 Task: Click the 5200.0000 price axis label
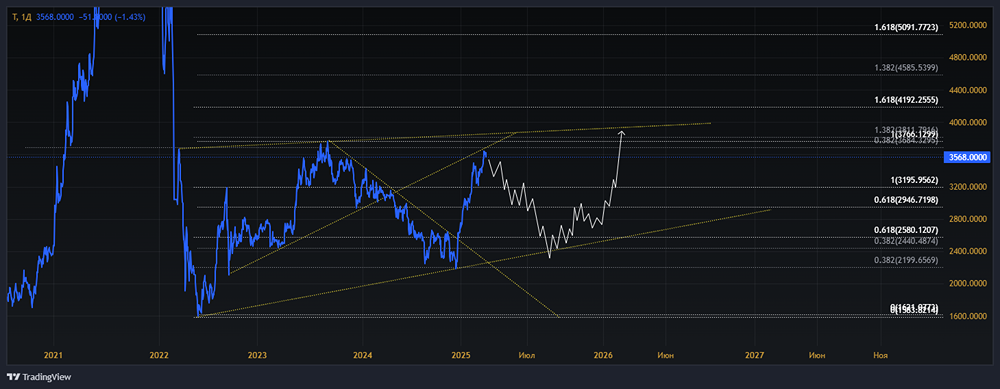point(967,26)
